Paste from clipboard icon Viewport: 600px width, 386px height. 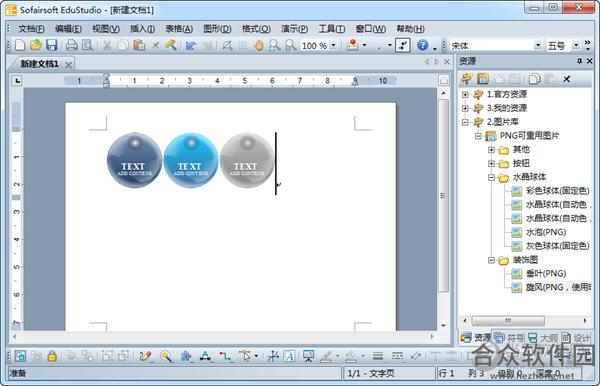[x=139, y=46]
